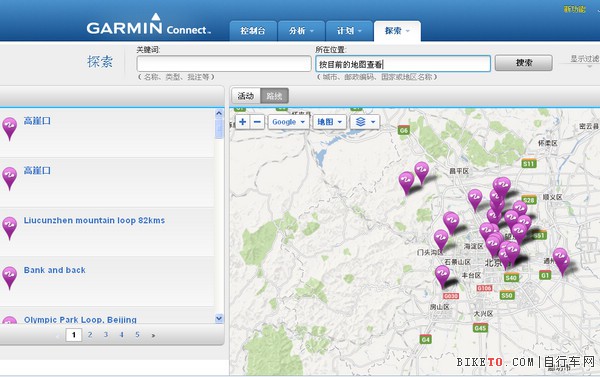This screenshot has height=377, width=600.
Task: Click the 顺义区 map label
Action: click(x=552, y=197)
